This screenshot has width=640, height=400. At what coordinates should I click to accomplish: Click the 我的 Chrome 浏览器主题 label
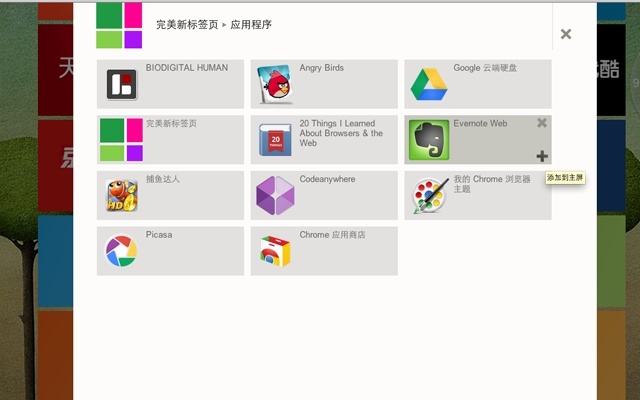click(x=492, y=184)
